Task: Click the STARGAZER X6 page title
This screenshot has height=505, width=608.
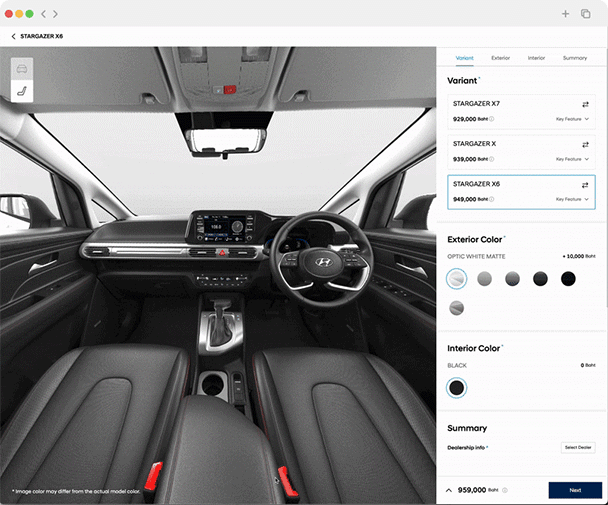Action: [41, 36]
